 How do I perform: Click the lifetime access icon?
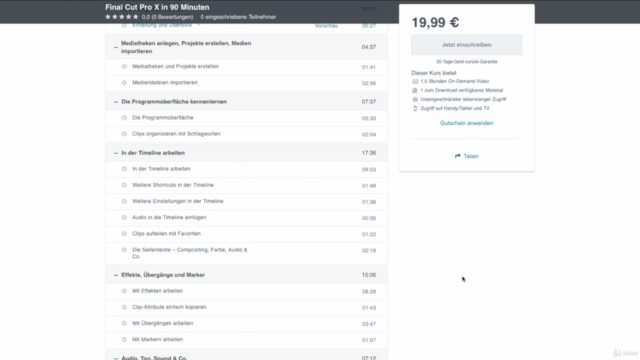click(x=415, y=99)
